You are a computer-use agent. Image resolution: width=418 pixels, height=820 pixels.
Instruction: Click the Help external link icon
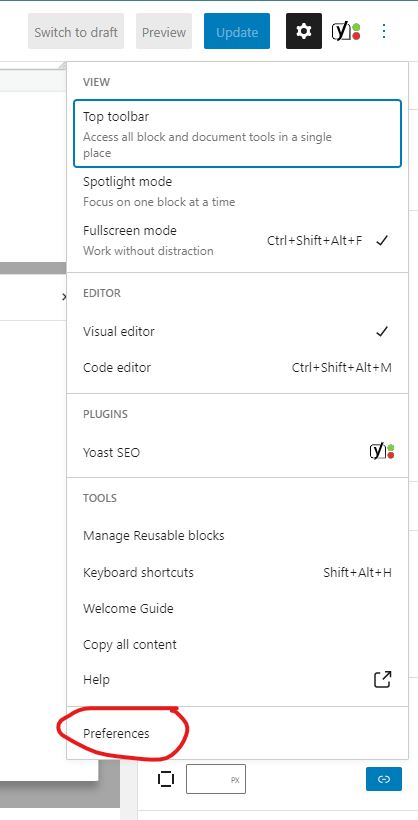coord(382,679)
